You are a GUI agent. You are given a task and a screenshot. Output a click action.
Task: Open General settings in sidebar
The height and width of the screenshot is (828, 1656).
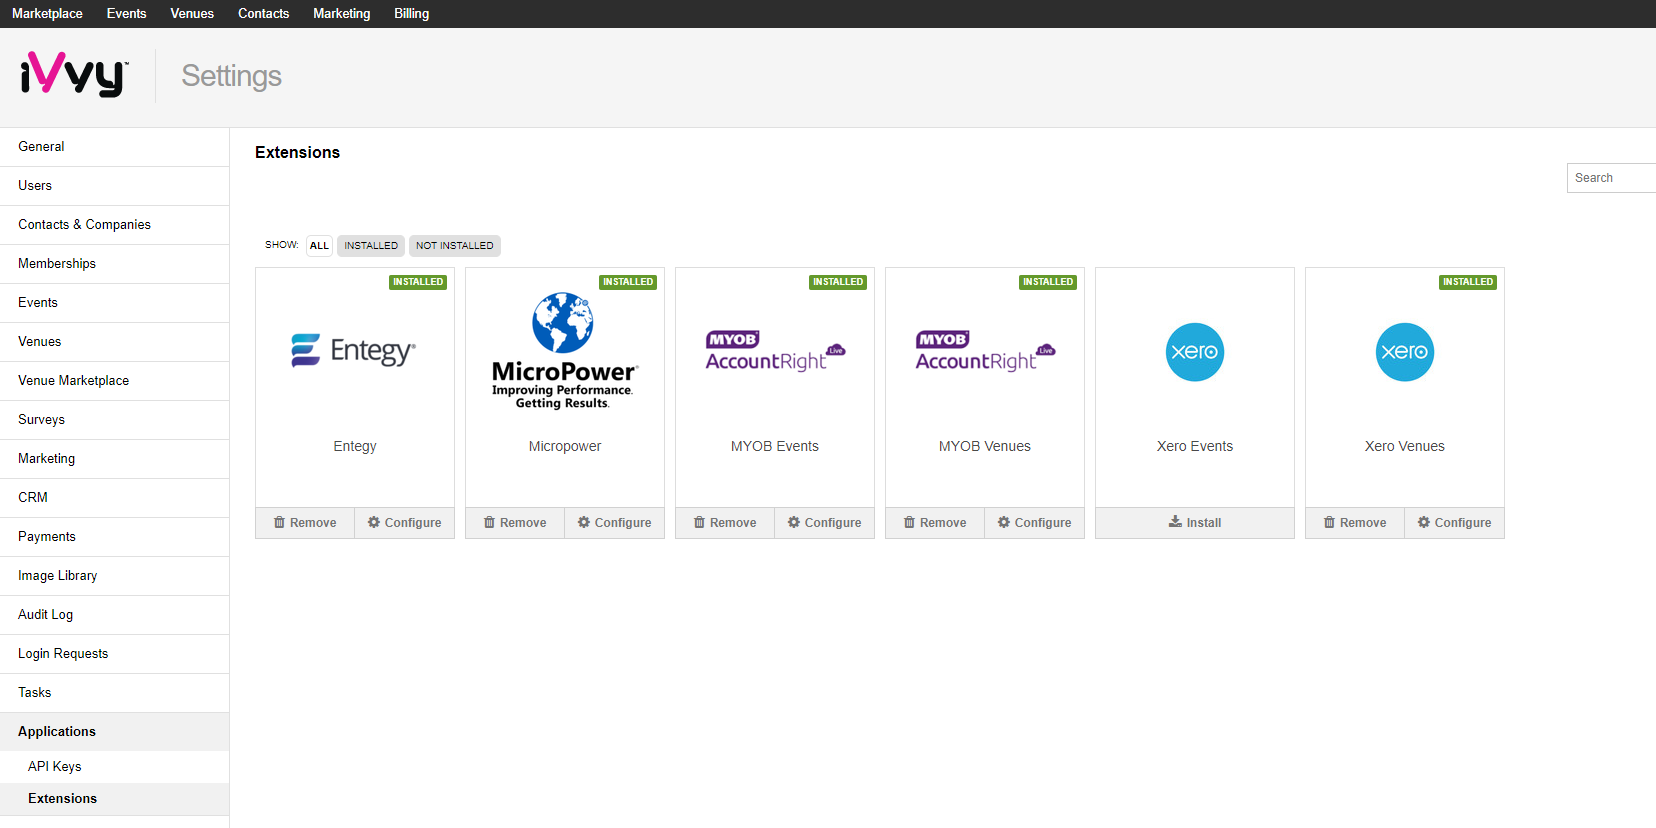pyautogui.click(x=114, y=147)
